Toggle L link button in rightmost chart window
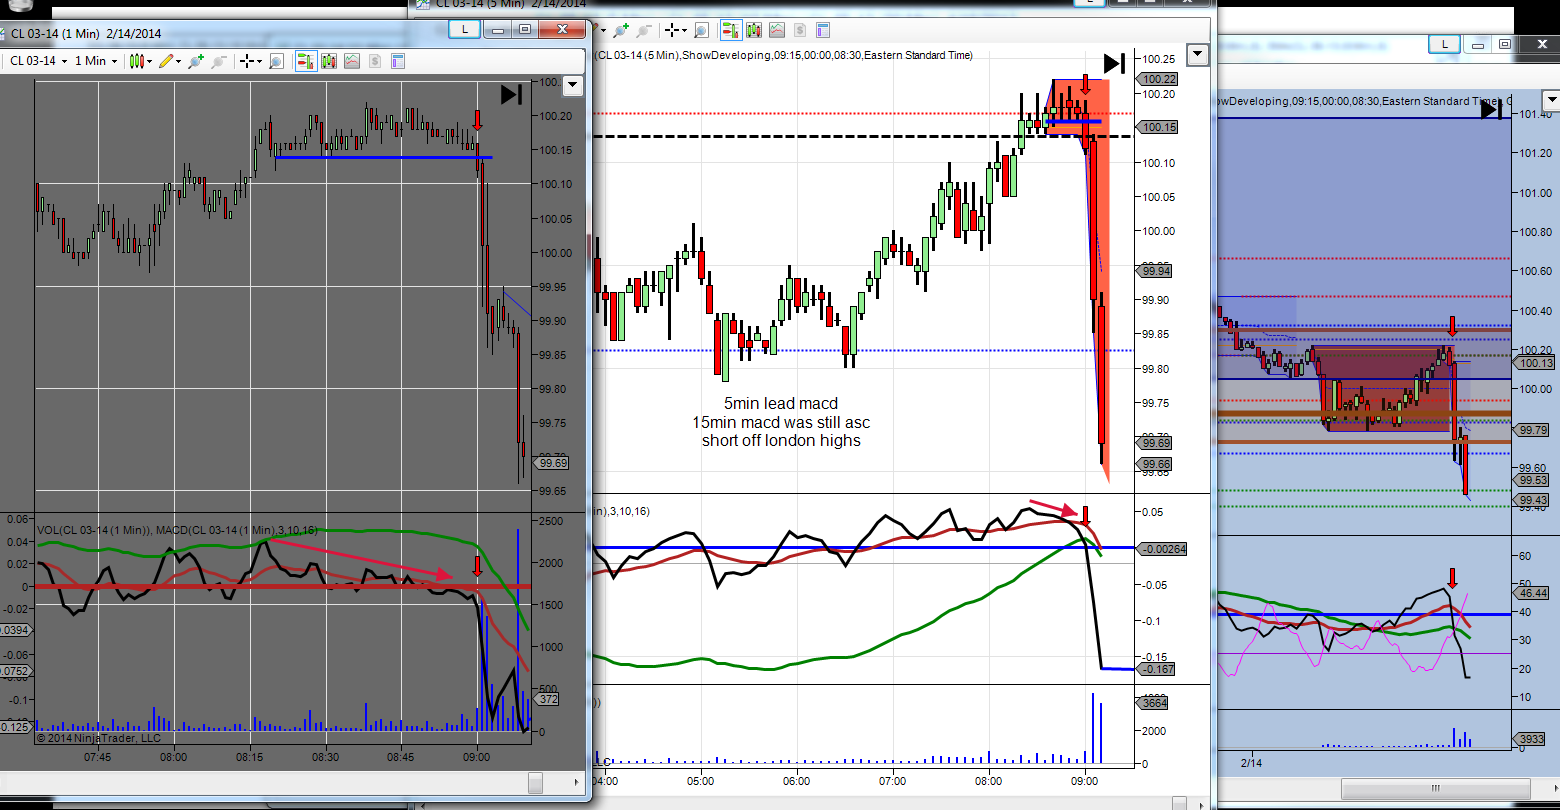The image size is (1560, 810). [x=1444, y=43]
